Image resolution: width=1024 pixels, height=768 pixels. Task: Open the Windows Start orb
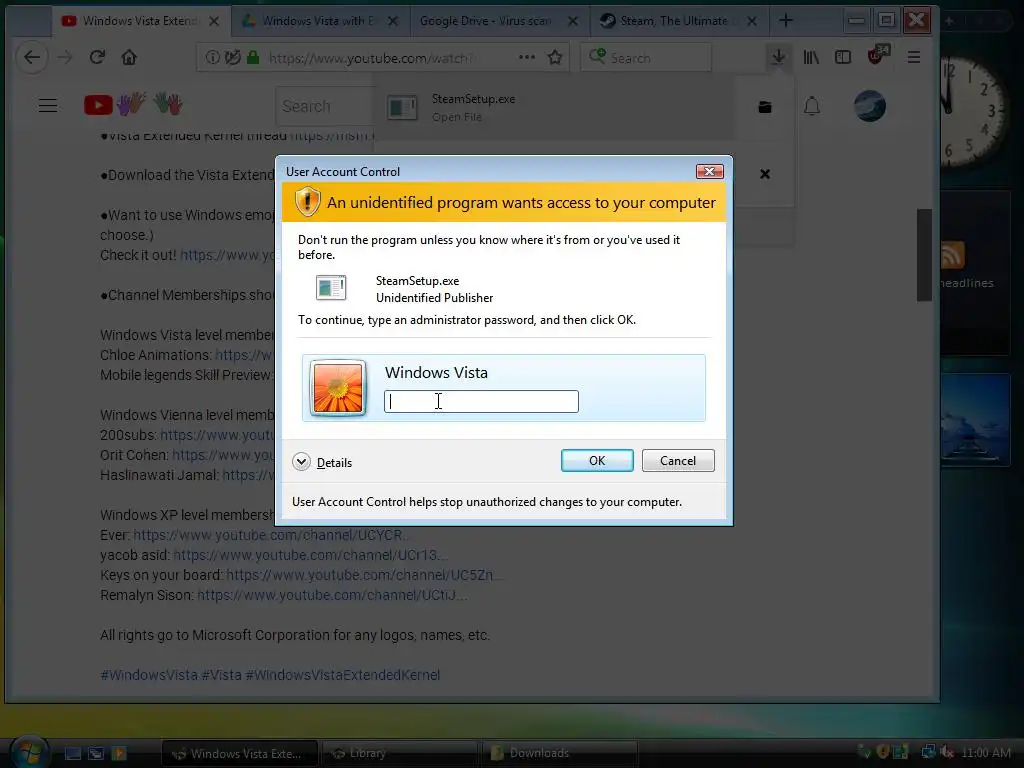pyautogui.click(x=30, y=752)
